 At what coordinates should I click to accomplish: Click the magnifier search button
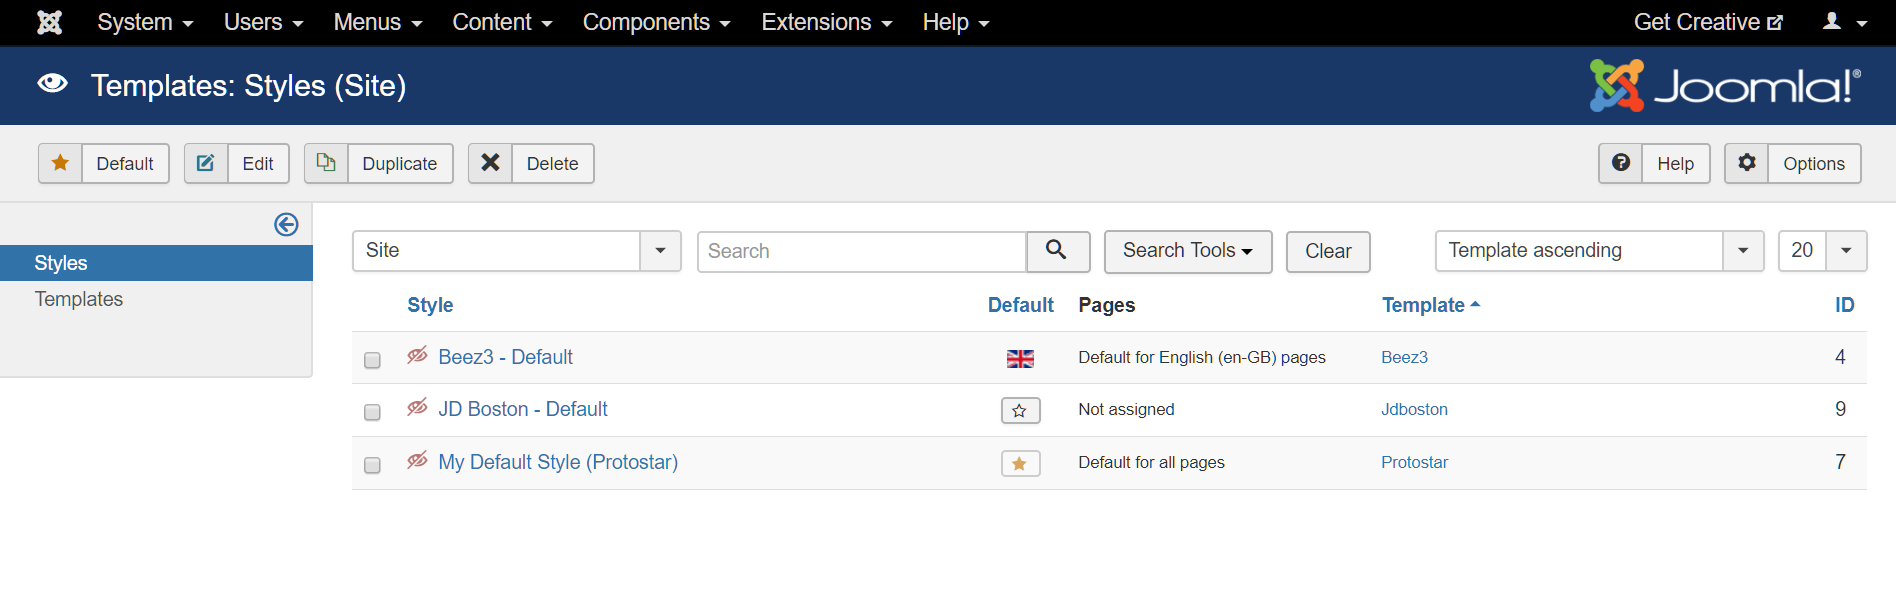tap(1057, 251)
